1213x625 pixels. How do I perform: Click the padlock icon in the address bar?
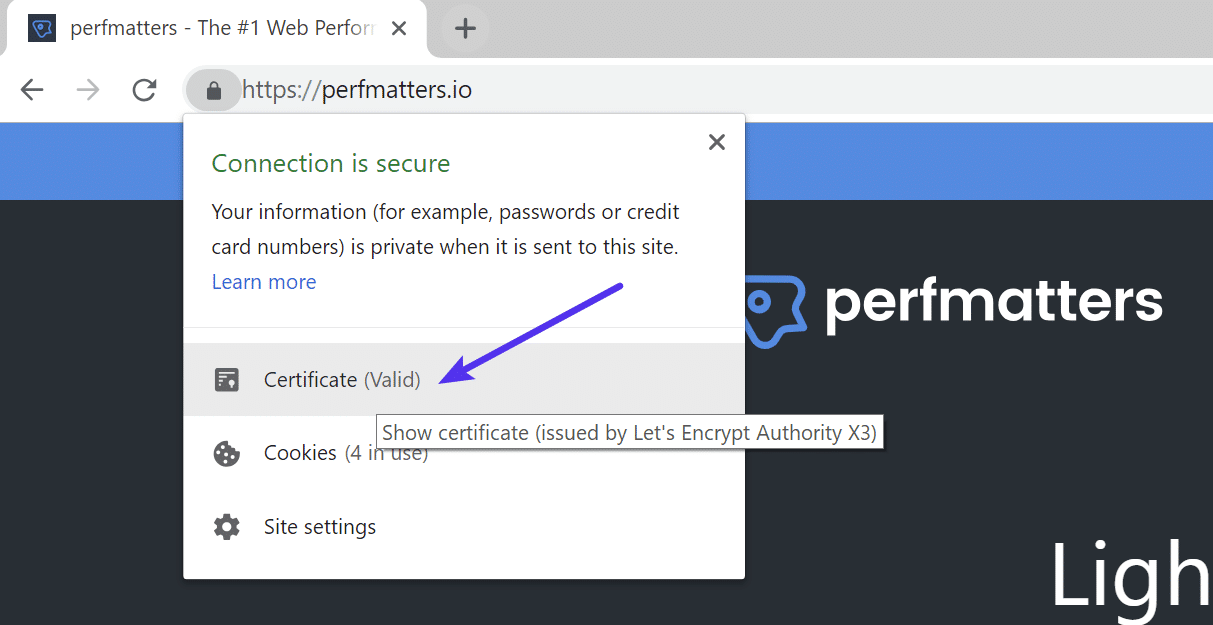click(213, 89)
